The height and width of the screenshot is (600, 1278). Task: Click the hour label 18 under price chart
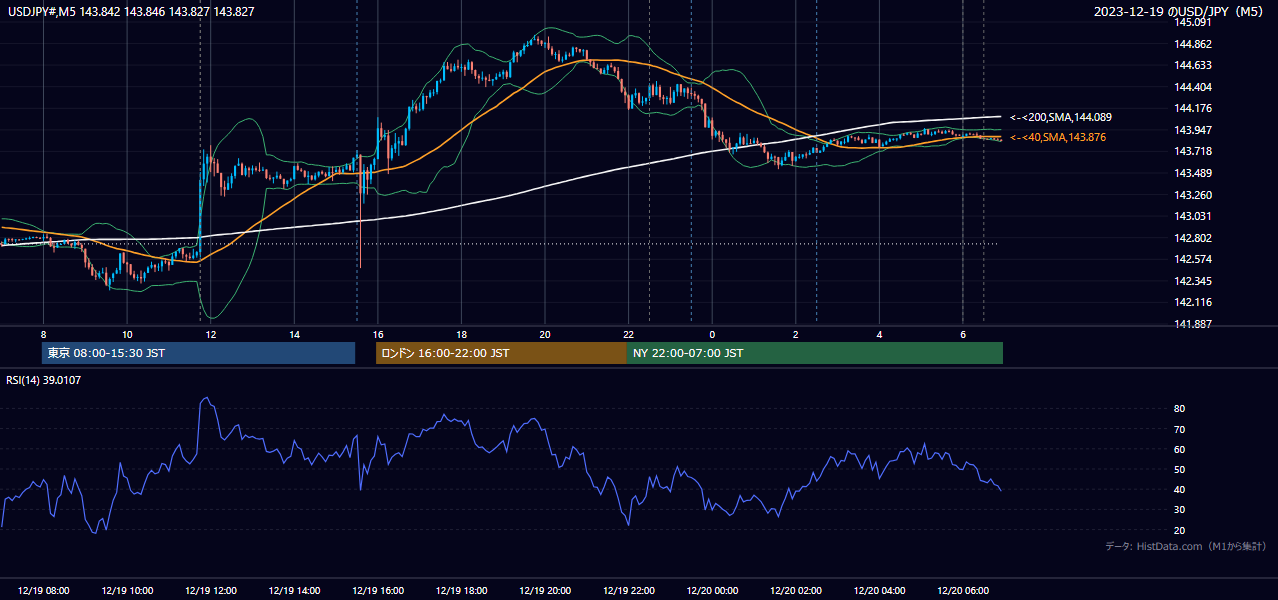click(x=461, y=334)
